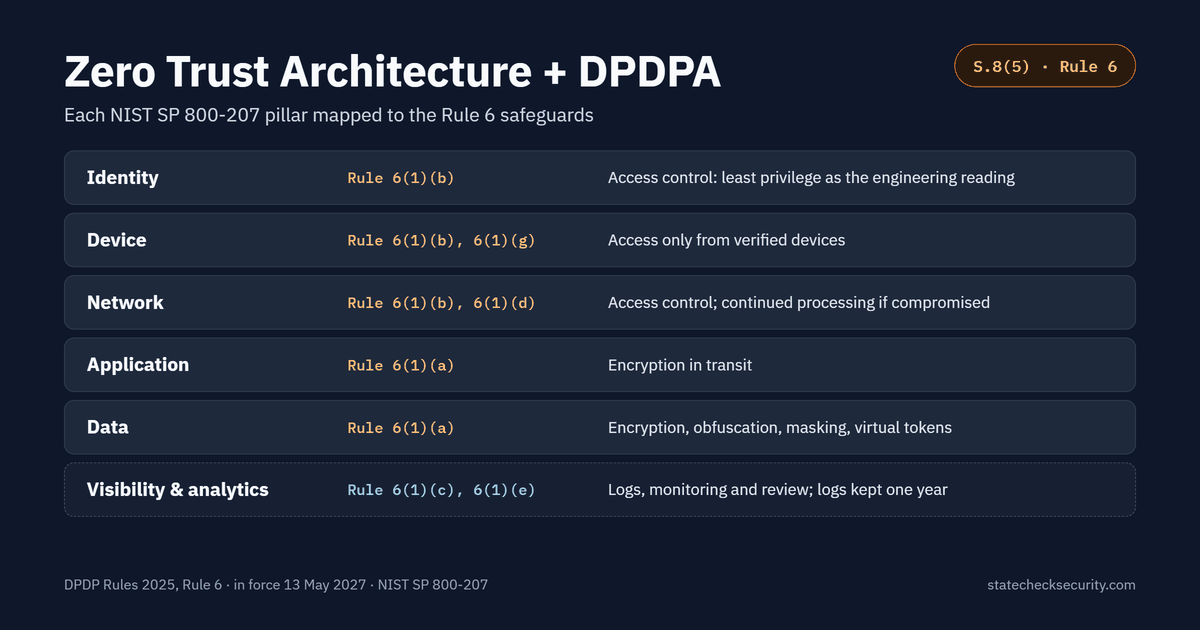
Task: Click the DPDP Rules 2025 footer note
Action: click(x=276, y=584)
